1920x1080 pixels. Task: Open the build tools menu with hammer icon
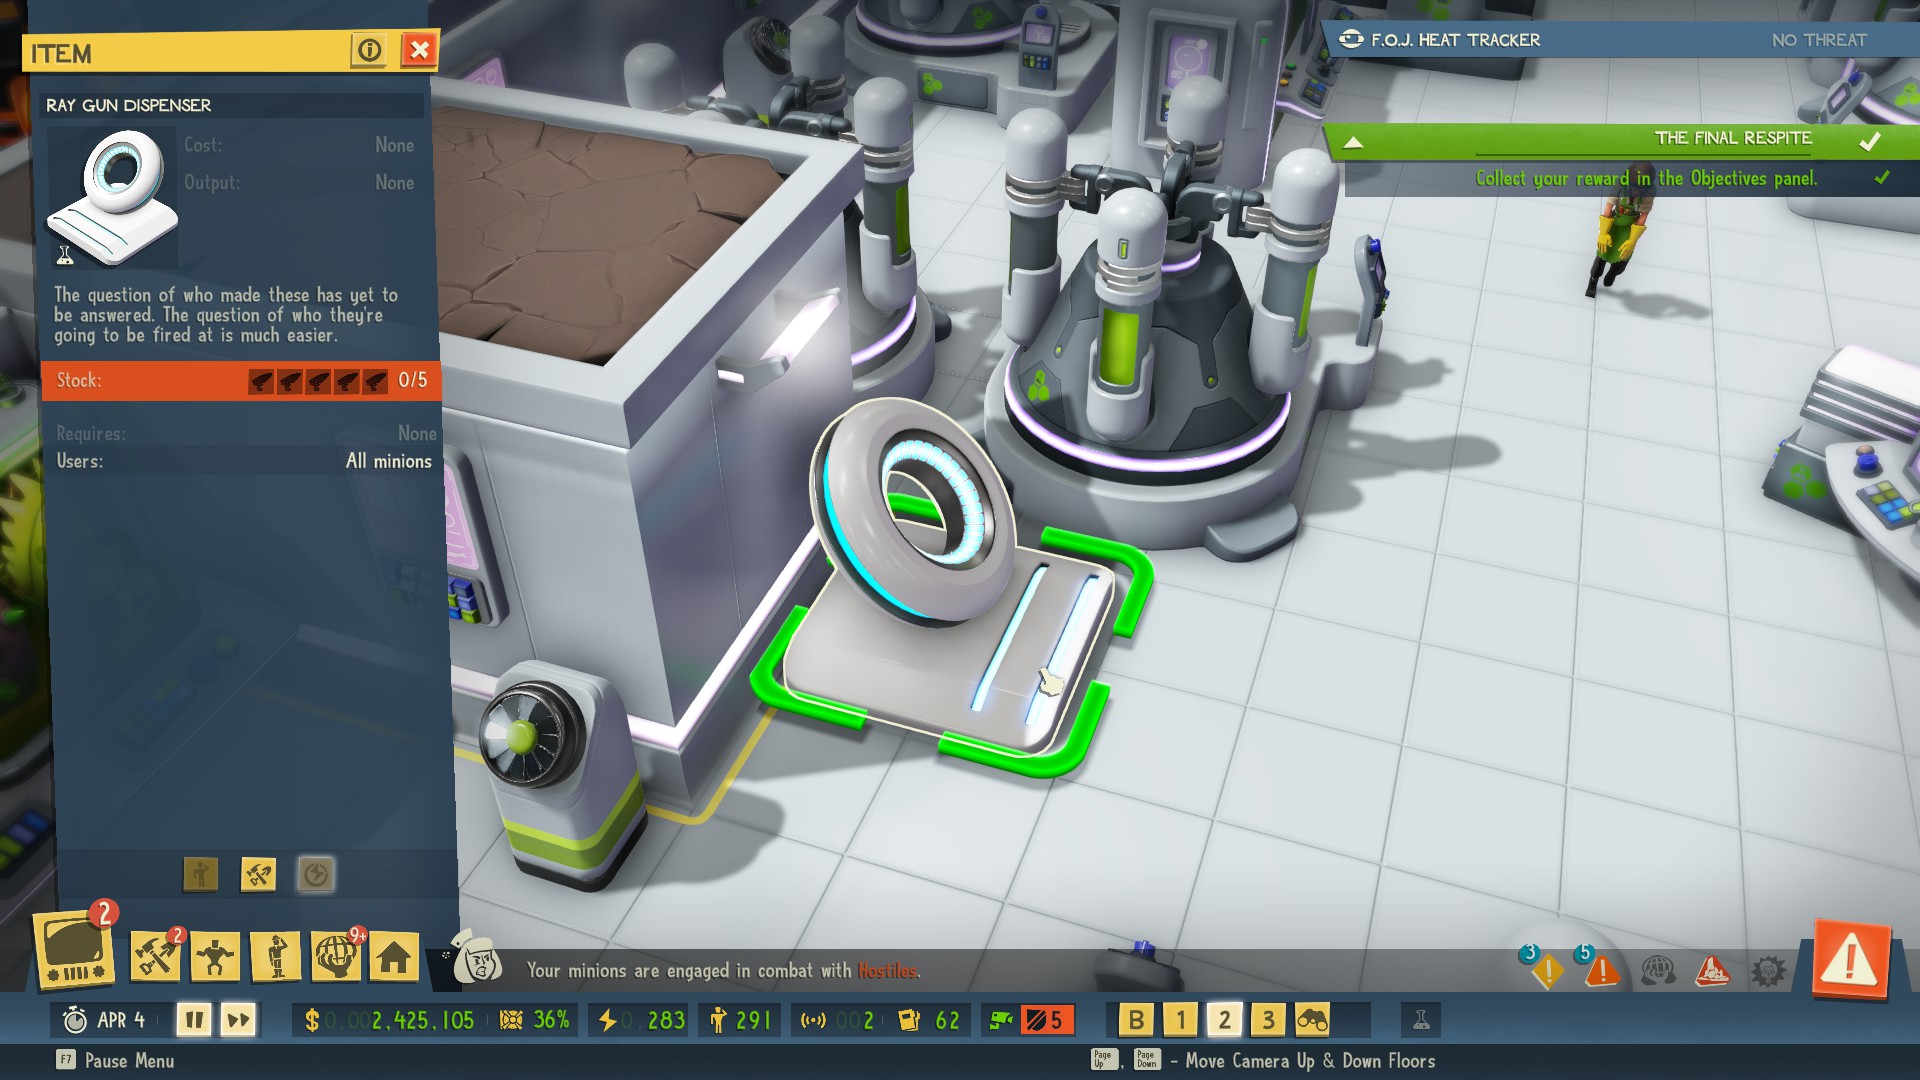155,957
